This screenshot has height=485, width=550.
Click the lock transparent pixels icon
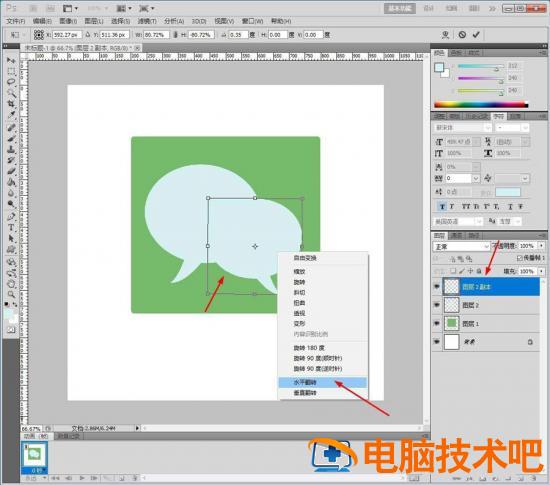453,271
